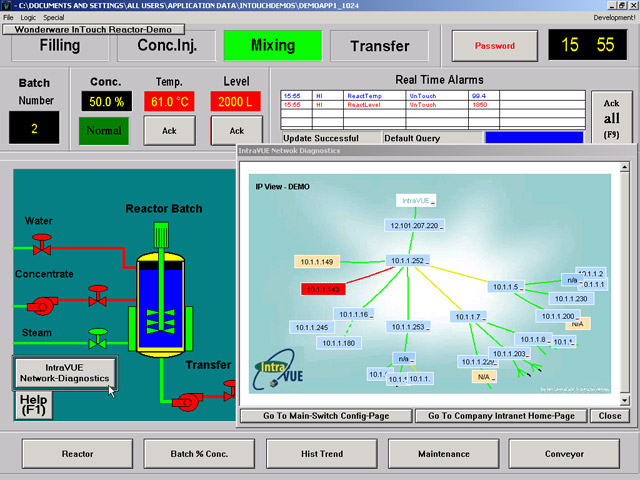Click the 2000 L level value
Screen dimensions: 640x480
[x=236, y=101]
